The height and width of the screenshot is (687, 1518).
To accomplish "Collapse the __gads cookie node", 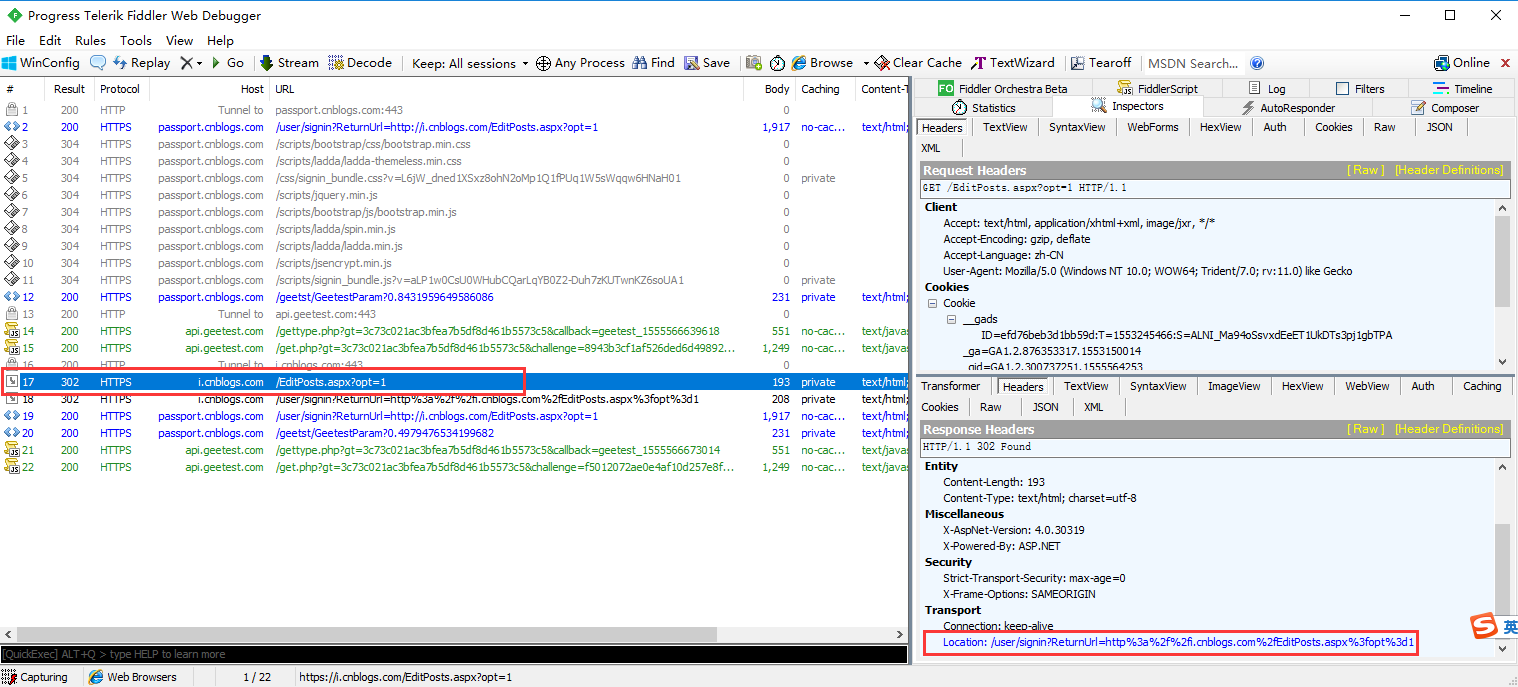I will point(952,319).
